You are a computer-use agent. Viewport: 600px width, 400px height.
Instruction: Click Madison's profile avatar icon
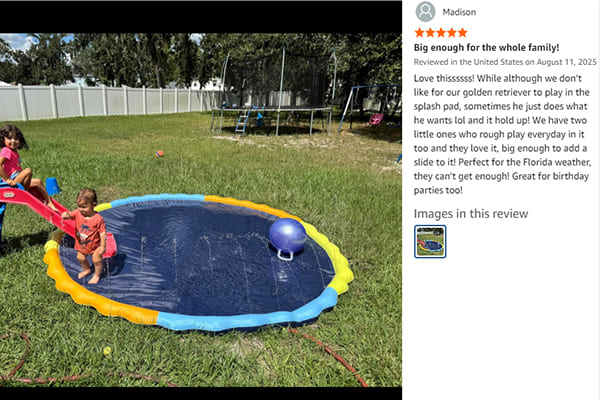pos(425,11)
